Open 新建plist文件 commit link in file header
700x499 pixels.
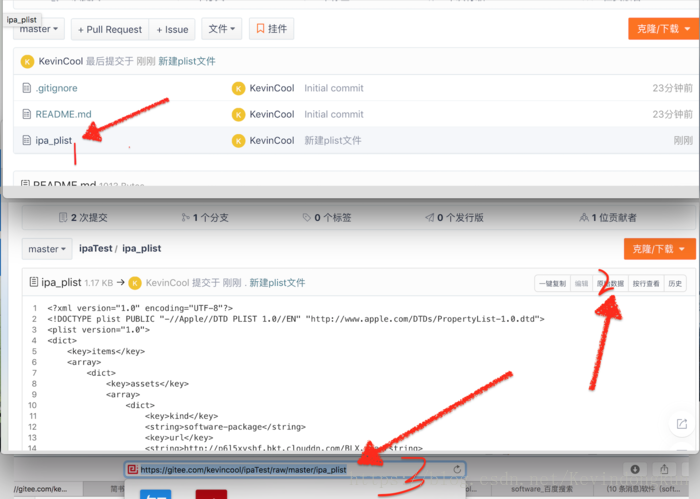[x=277, y=283]
